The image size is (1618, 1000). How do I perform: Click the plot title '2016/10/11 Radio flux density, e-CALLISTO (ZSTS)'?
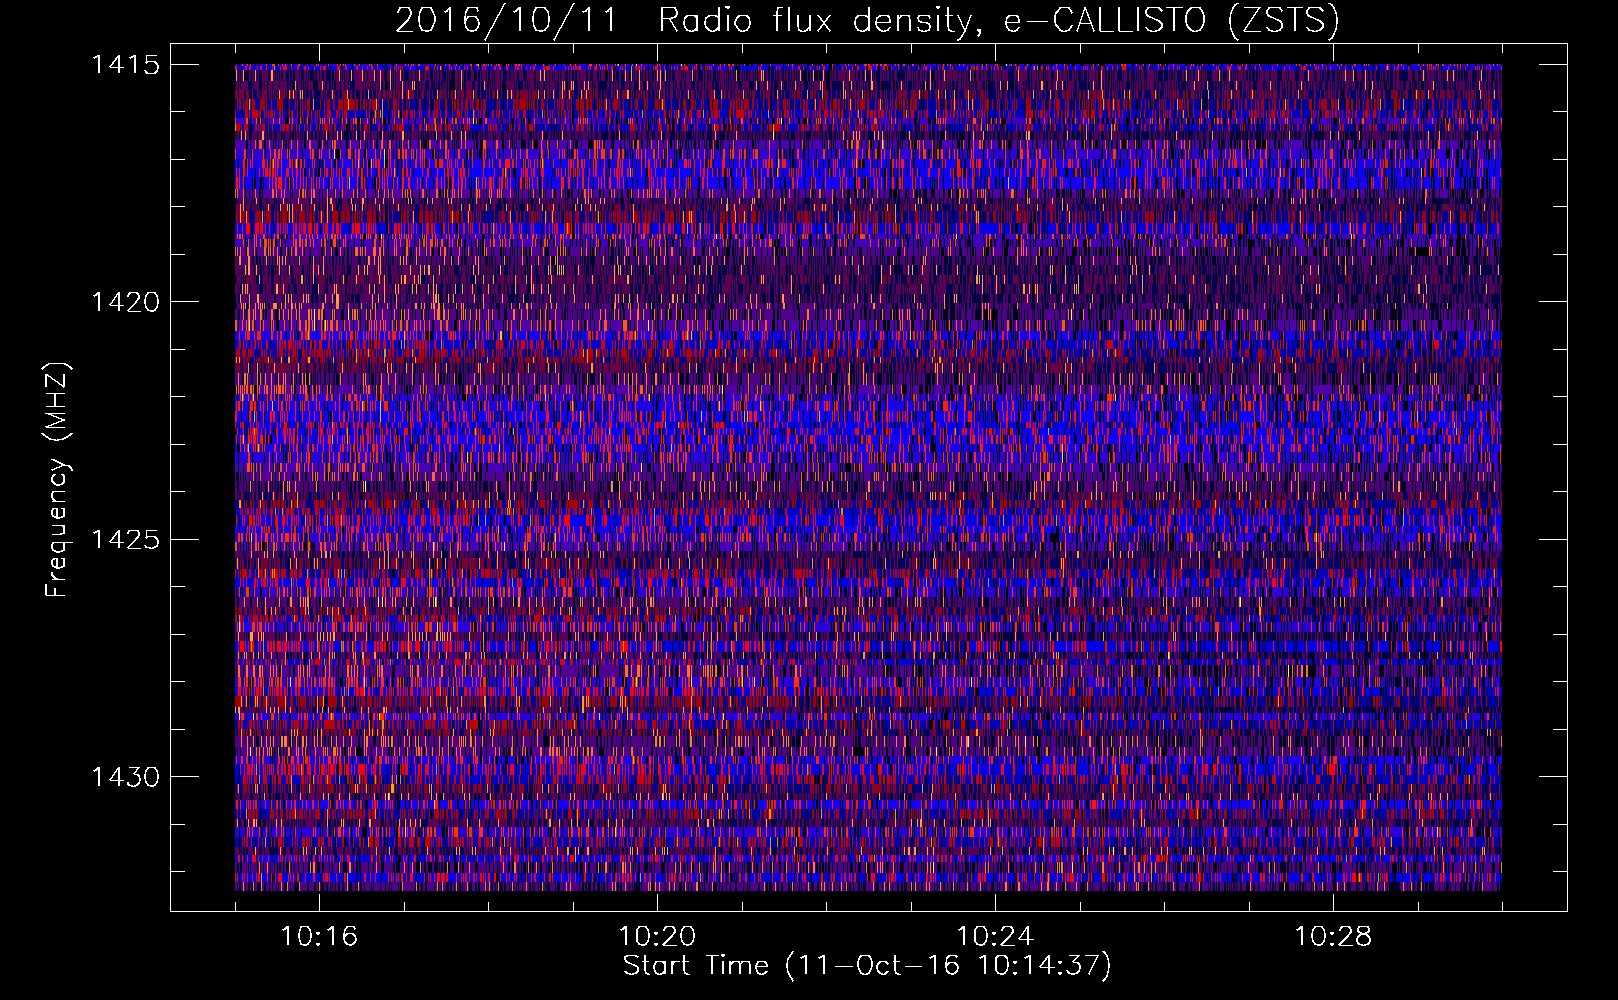pos(867,21)
